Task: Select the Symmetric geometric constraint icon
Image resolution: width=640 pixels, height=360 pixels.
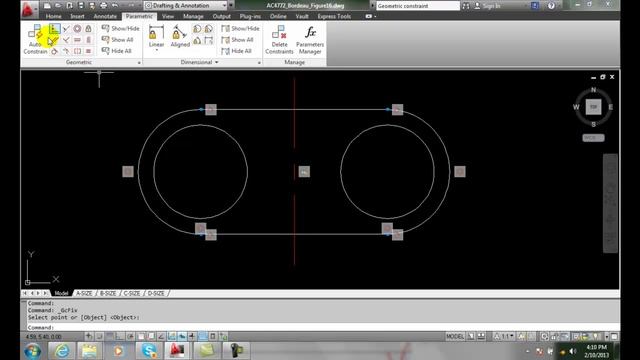Action: point(77,51)
